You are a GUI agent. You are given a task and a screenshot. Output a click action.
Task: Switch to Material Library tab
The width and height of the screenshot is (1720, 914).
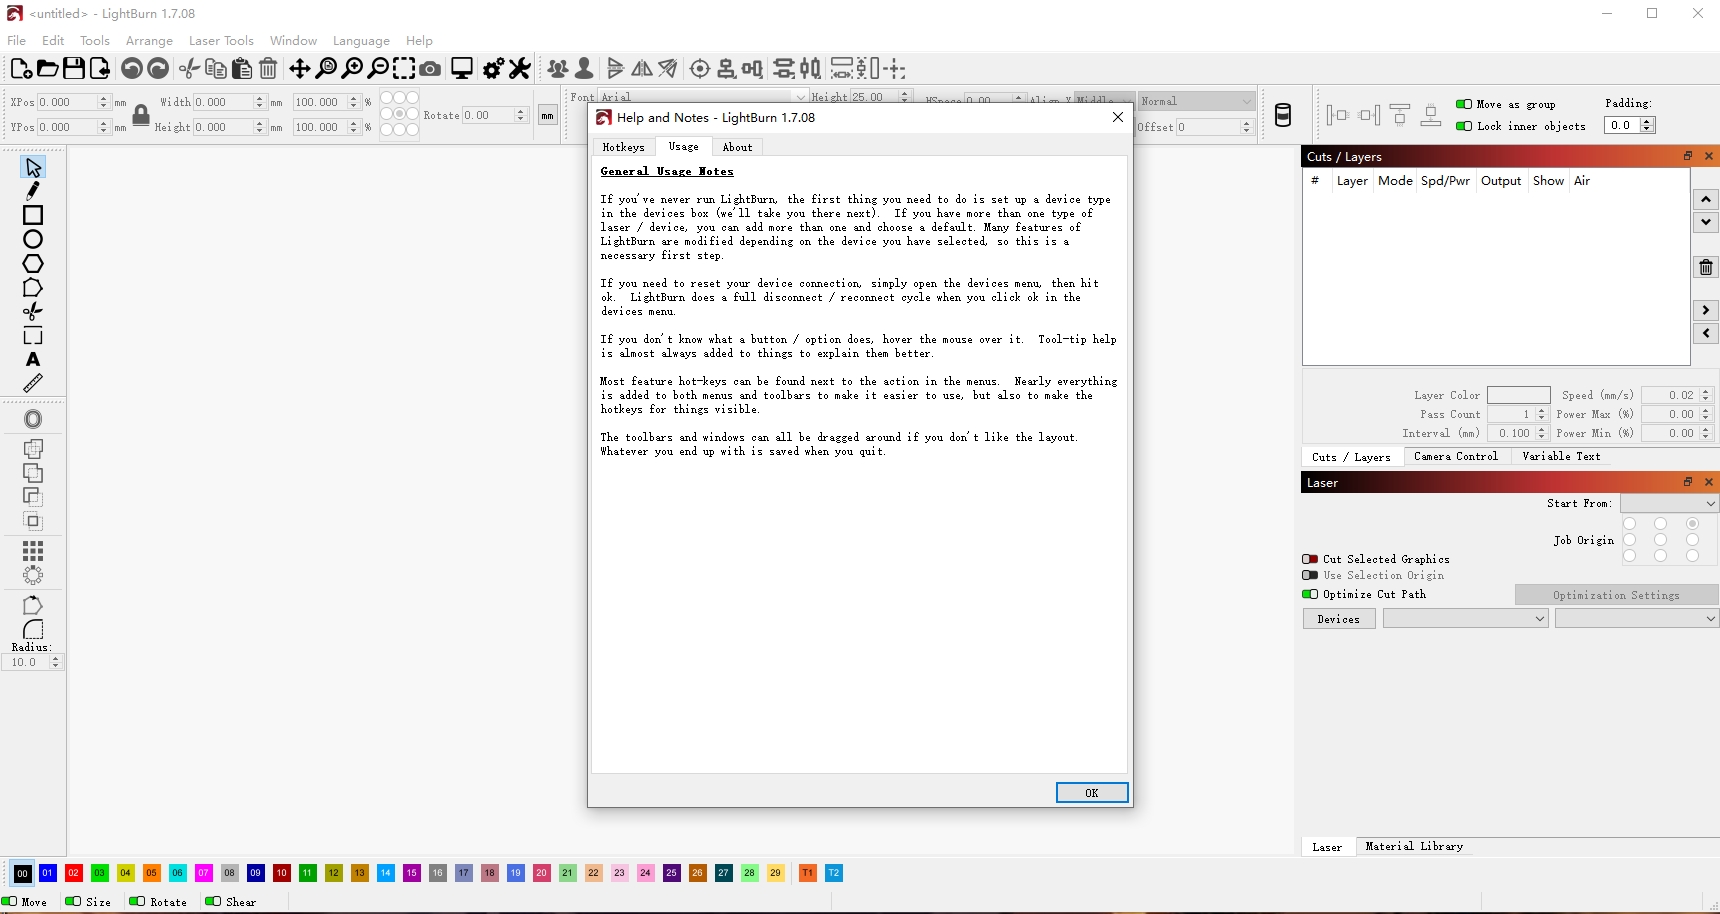coord(1414,846)
